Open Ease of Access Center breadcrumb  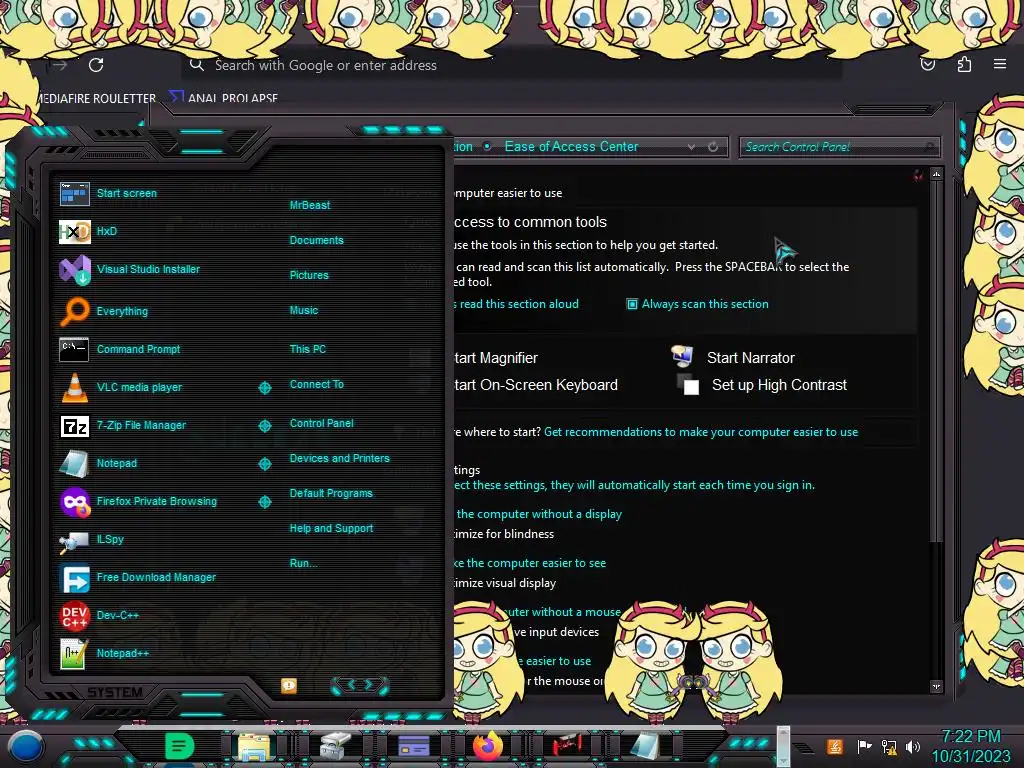(571, 147)
